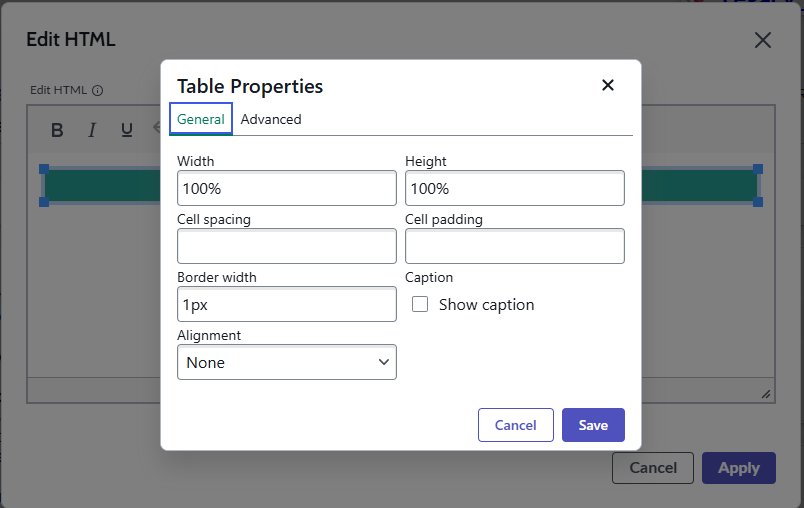Close the Table Properties dialog with X

(x=608, y=85)
